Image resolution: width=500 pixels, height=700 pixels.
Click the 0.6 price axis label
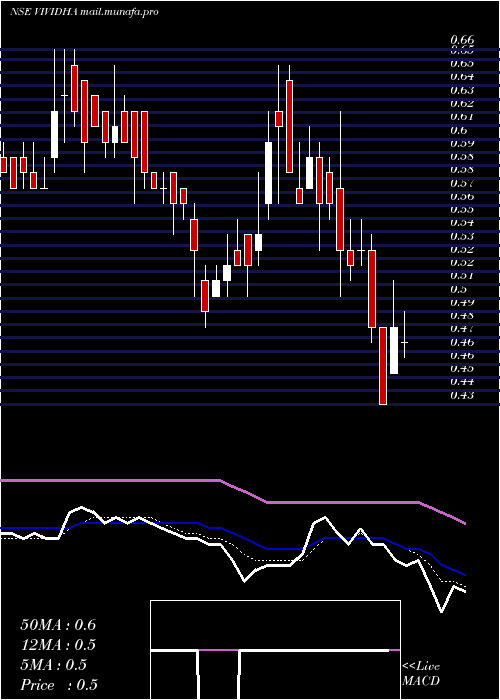coord(458,130)
